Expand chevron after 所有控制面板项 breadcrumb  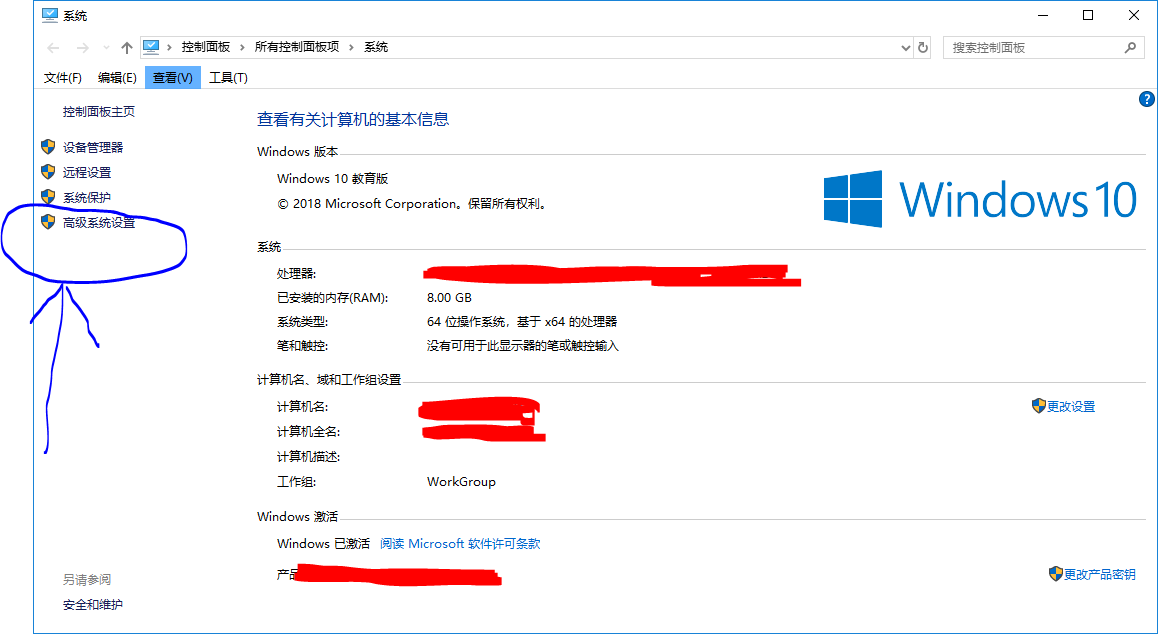click(x=352, y=47)
